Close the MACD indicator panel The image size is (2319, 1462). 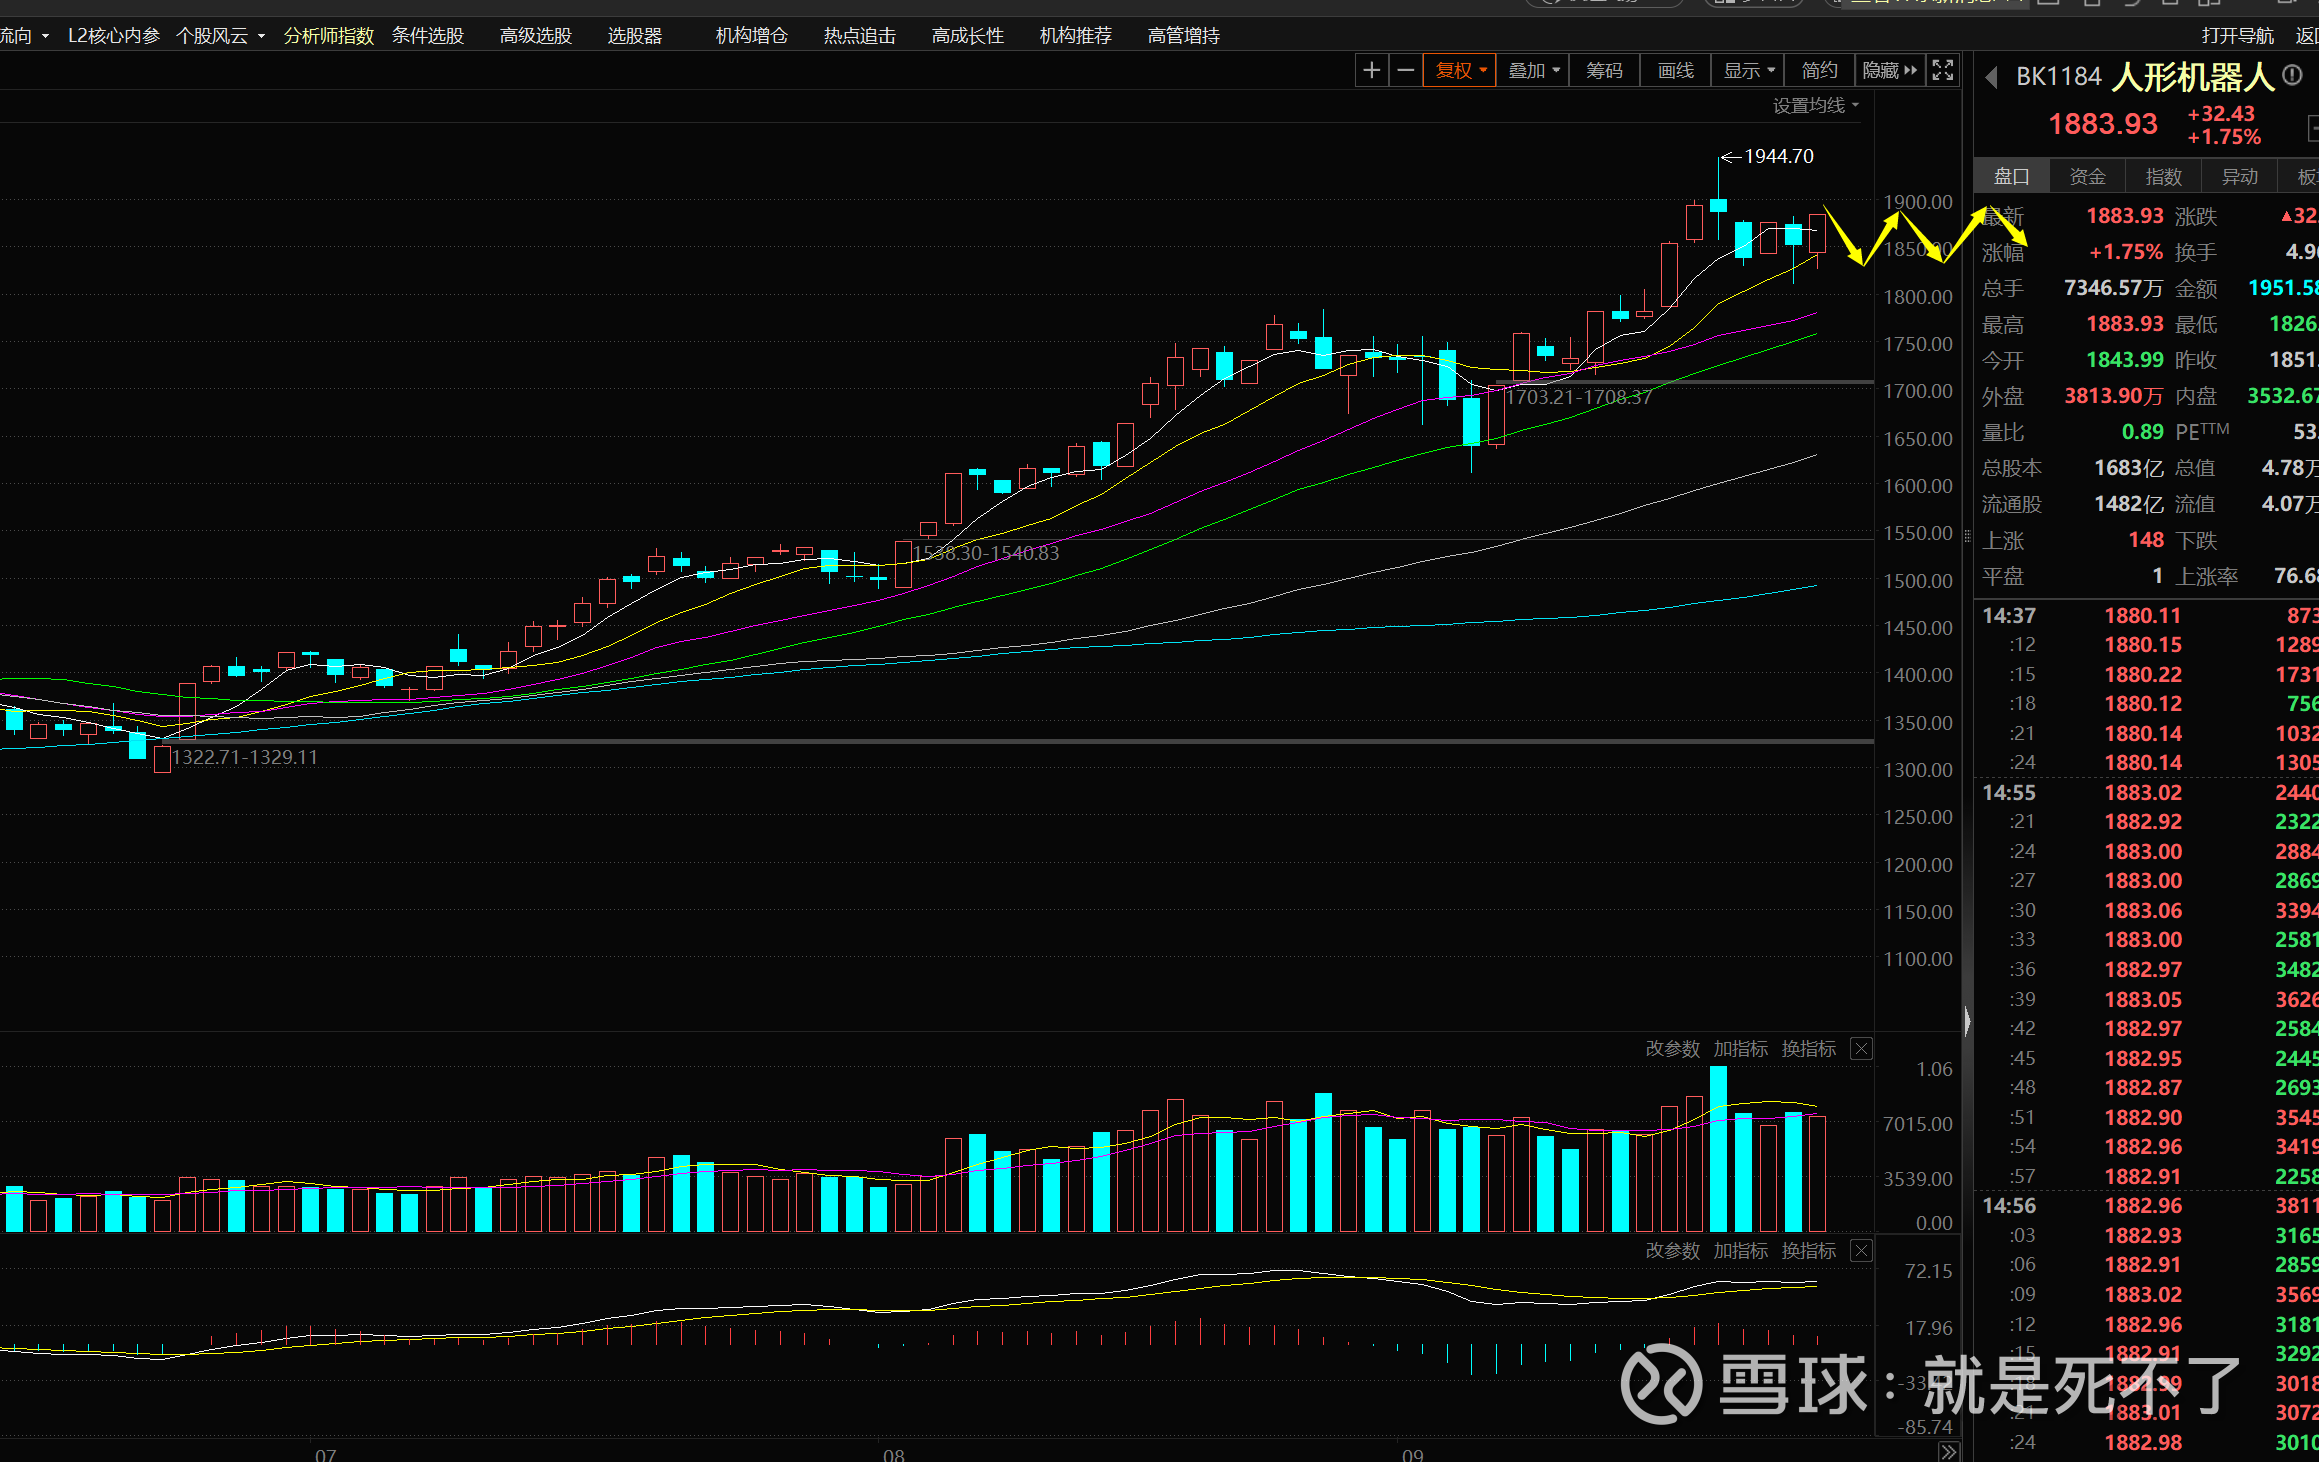point(1861,1251)
